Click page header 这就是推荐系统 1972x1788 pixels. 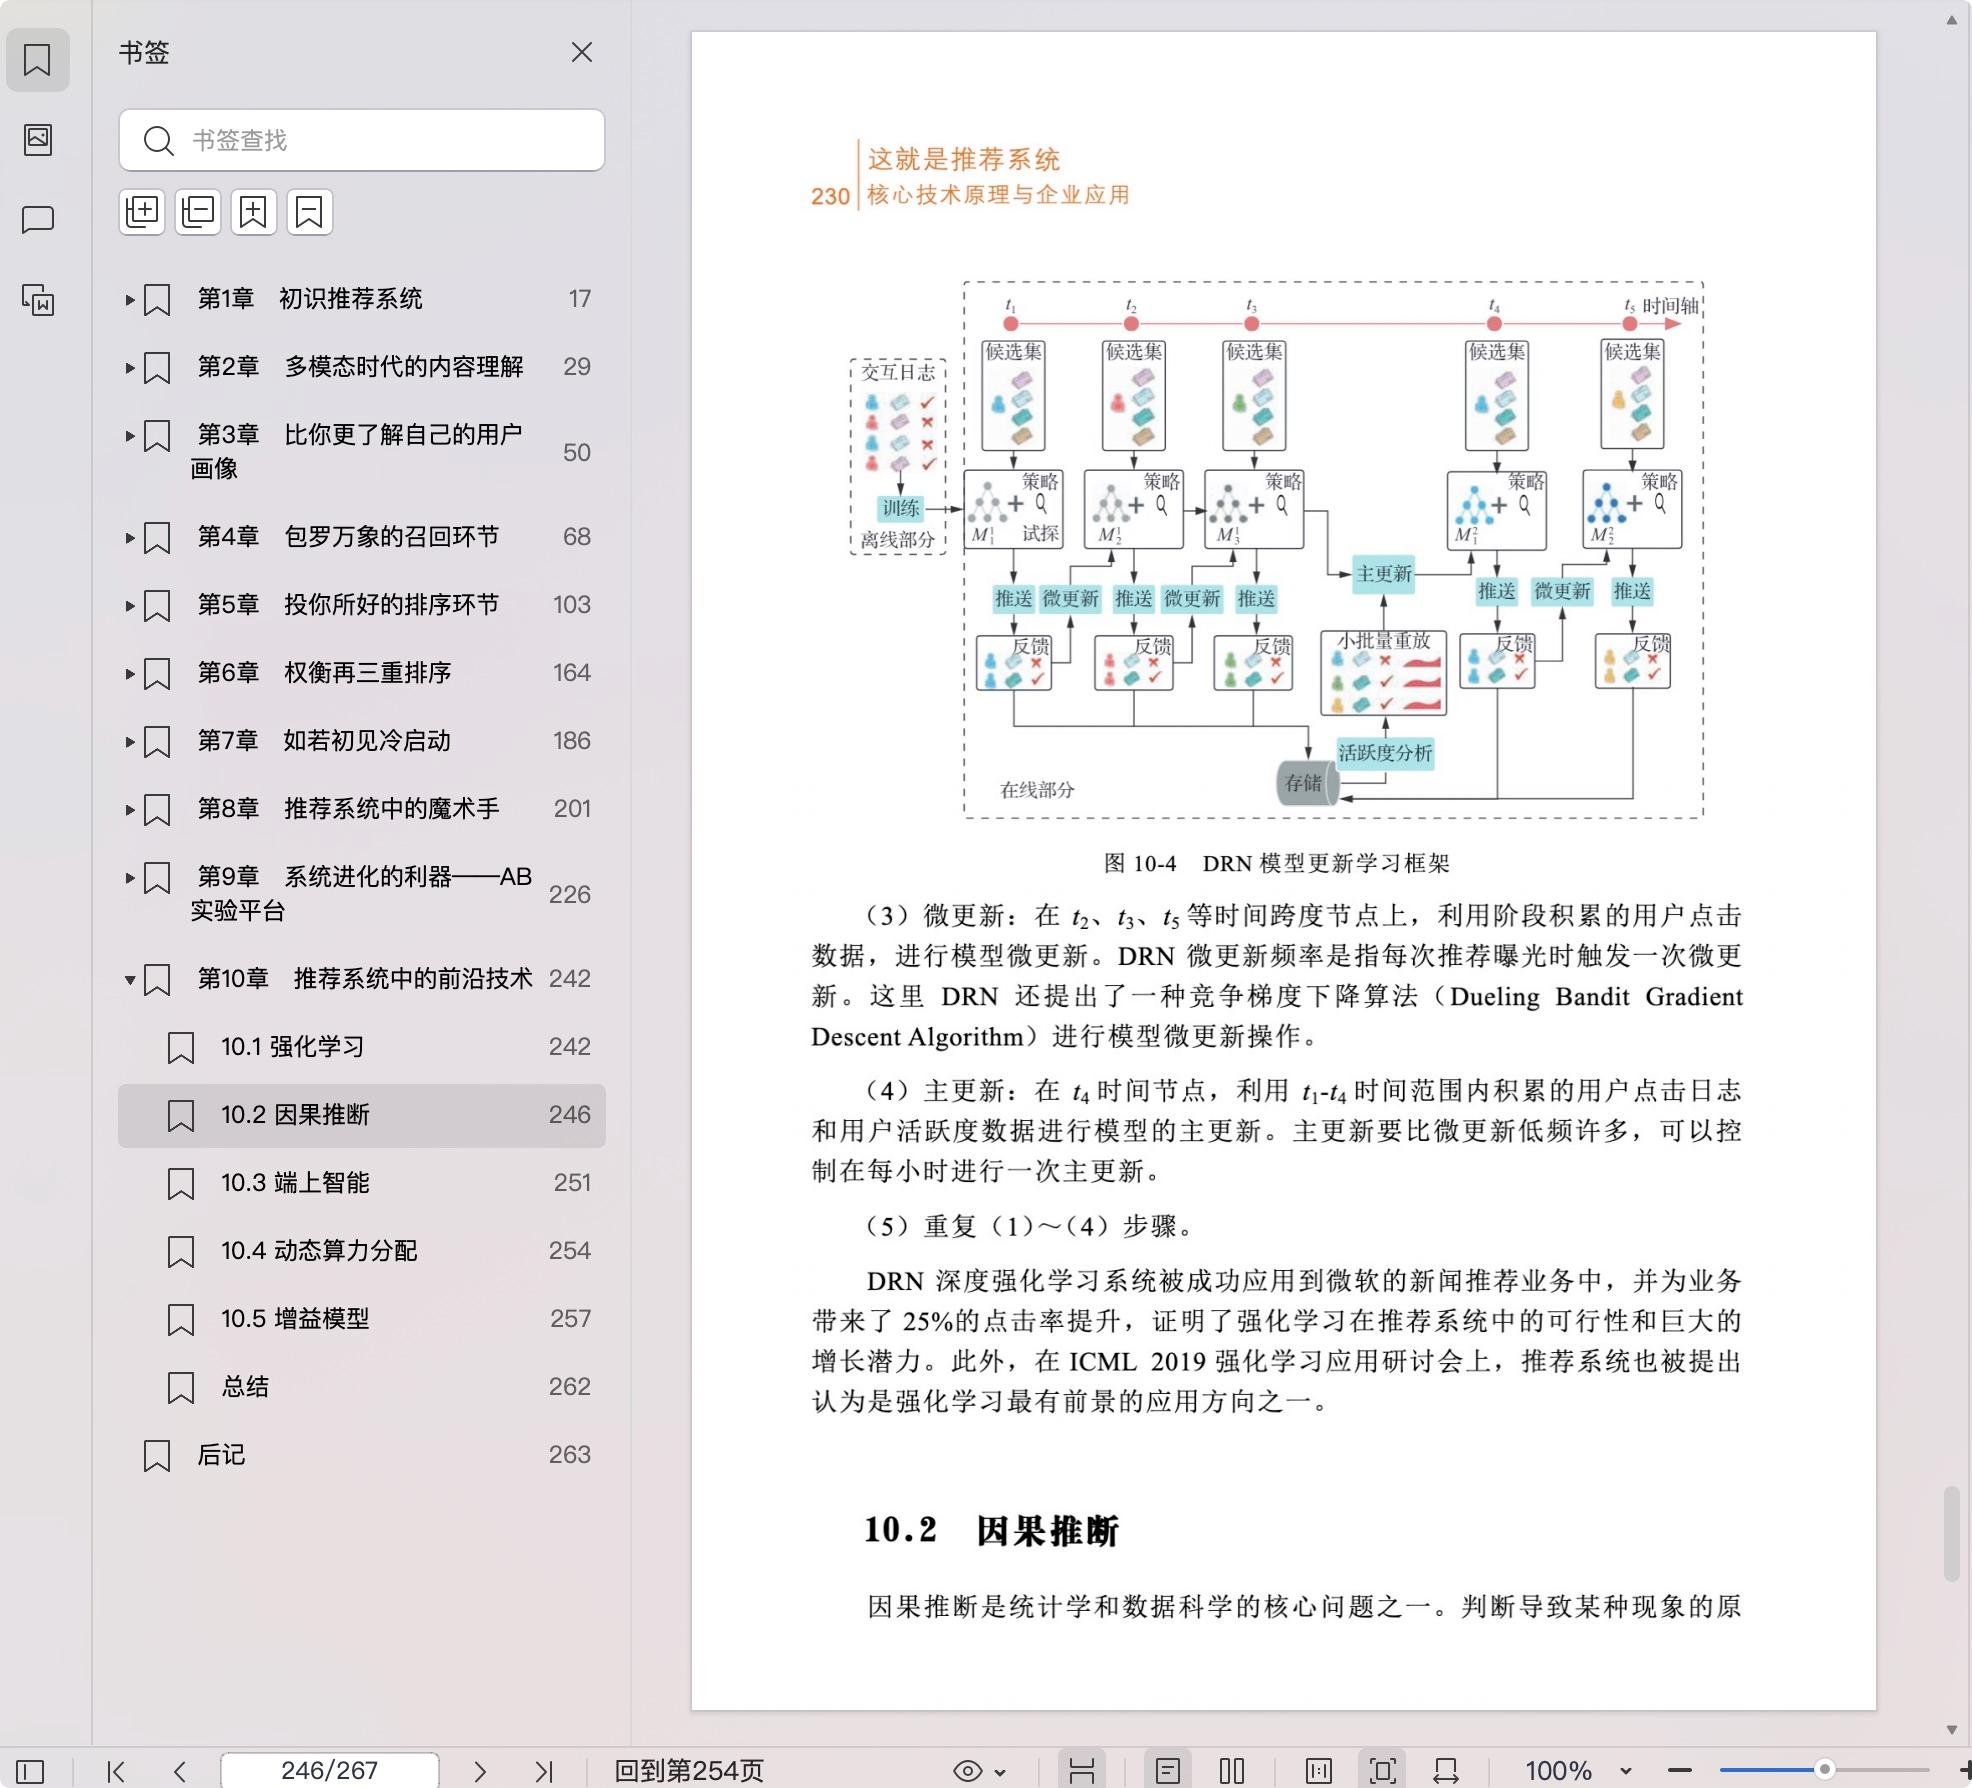coord(963,159)
